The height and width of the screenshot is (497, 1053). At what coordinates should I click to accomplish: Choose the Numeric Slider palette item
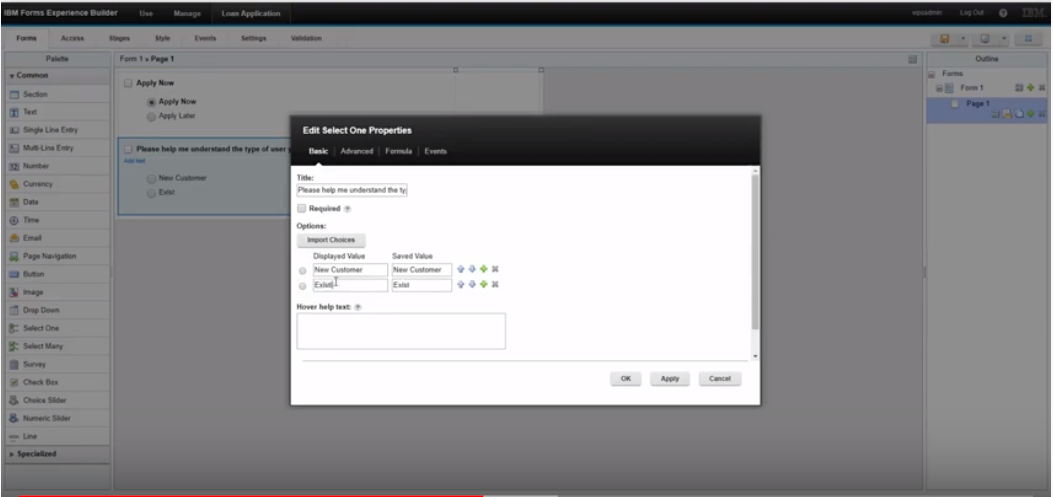pyautogui.click(x=57, y=418)
